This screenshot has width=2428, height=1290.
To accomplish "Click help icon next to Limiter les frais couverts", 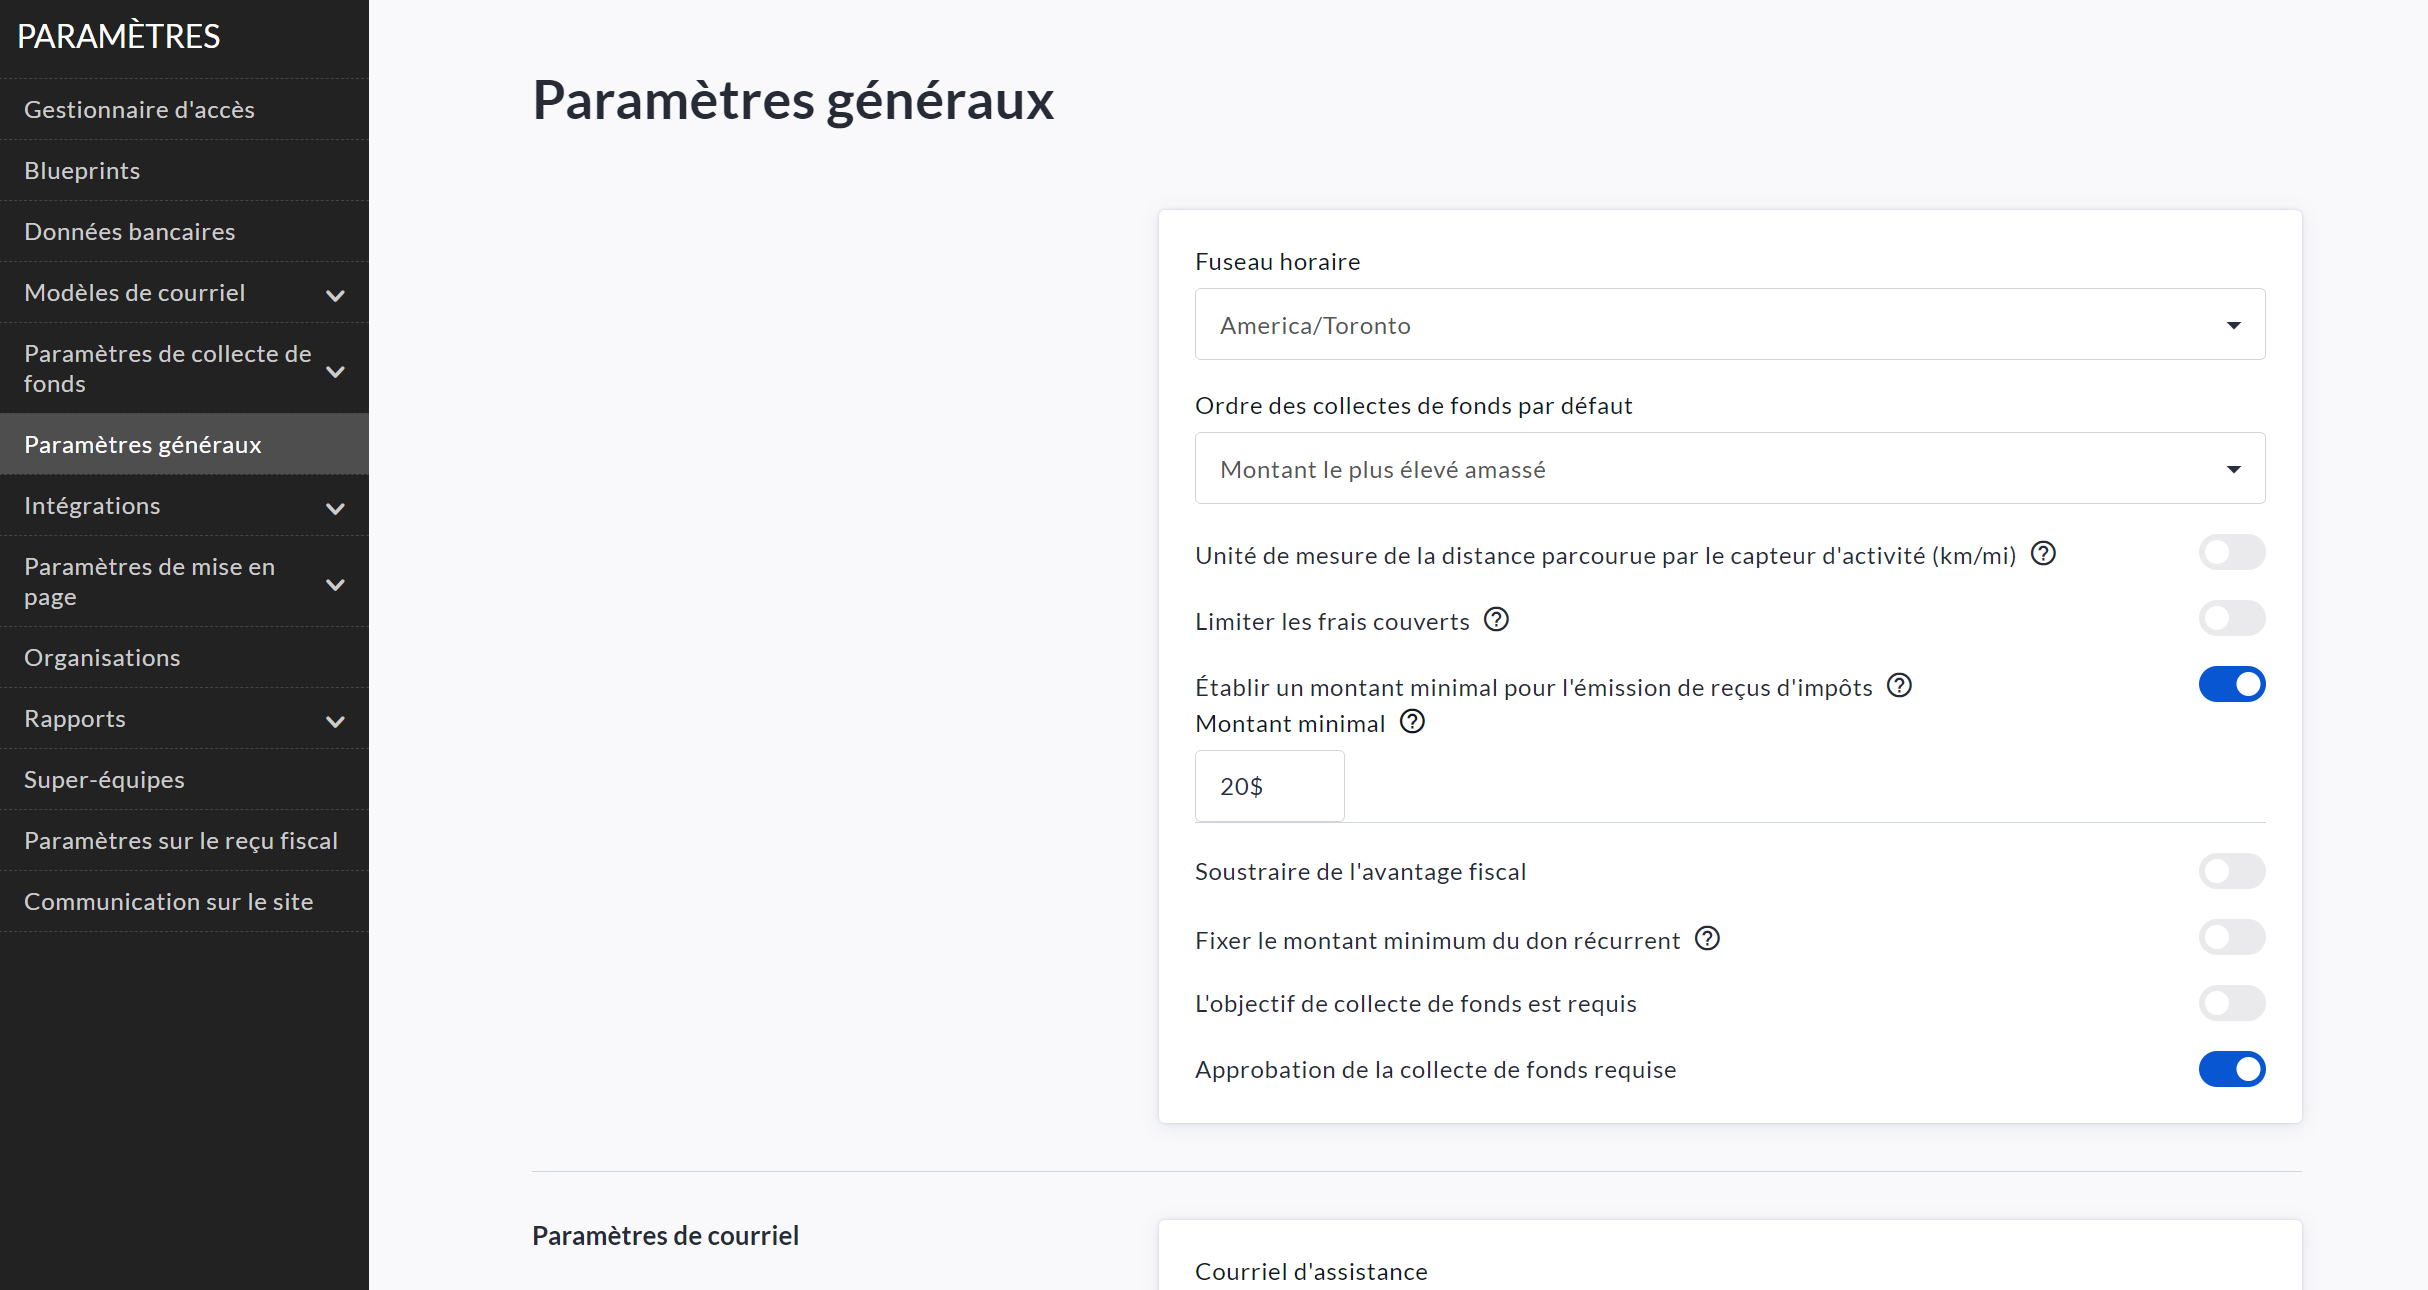I will point(1496,620).
